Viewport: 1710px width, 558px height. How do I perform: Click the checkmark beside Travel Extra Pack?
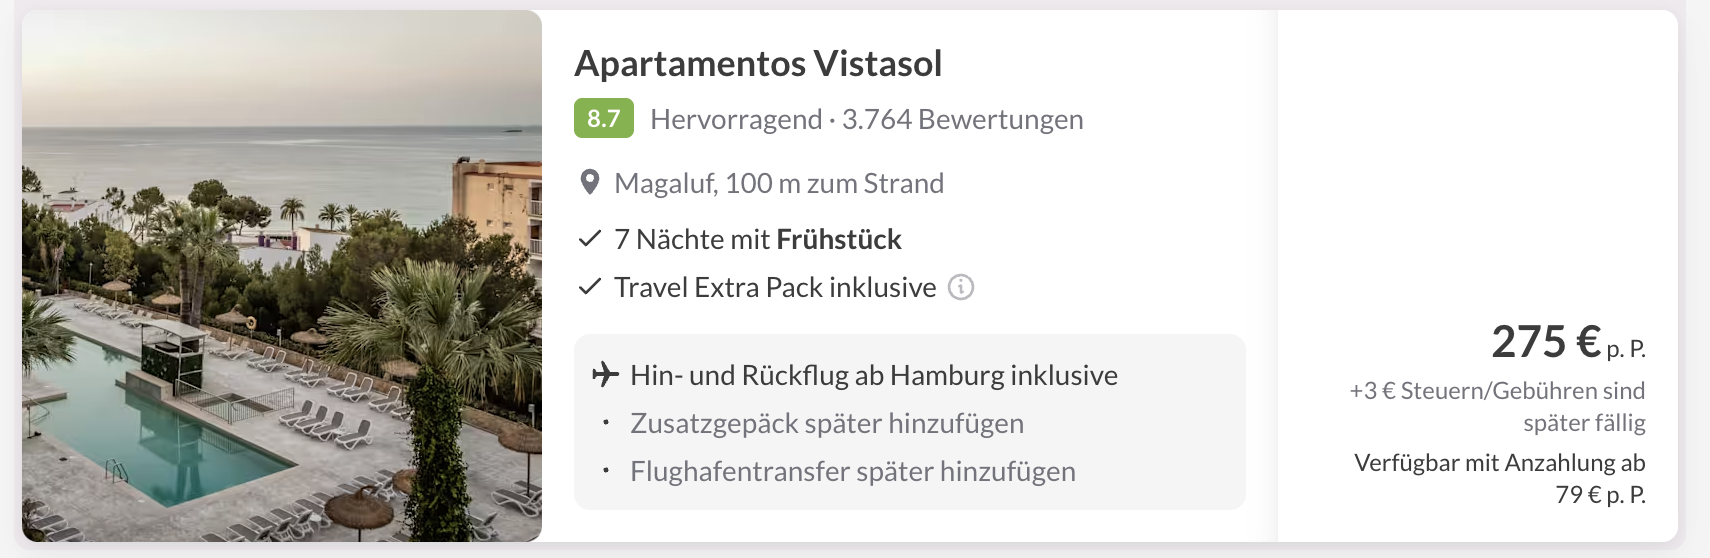coord(590,287)
